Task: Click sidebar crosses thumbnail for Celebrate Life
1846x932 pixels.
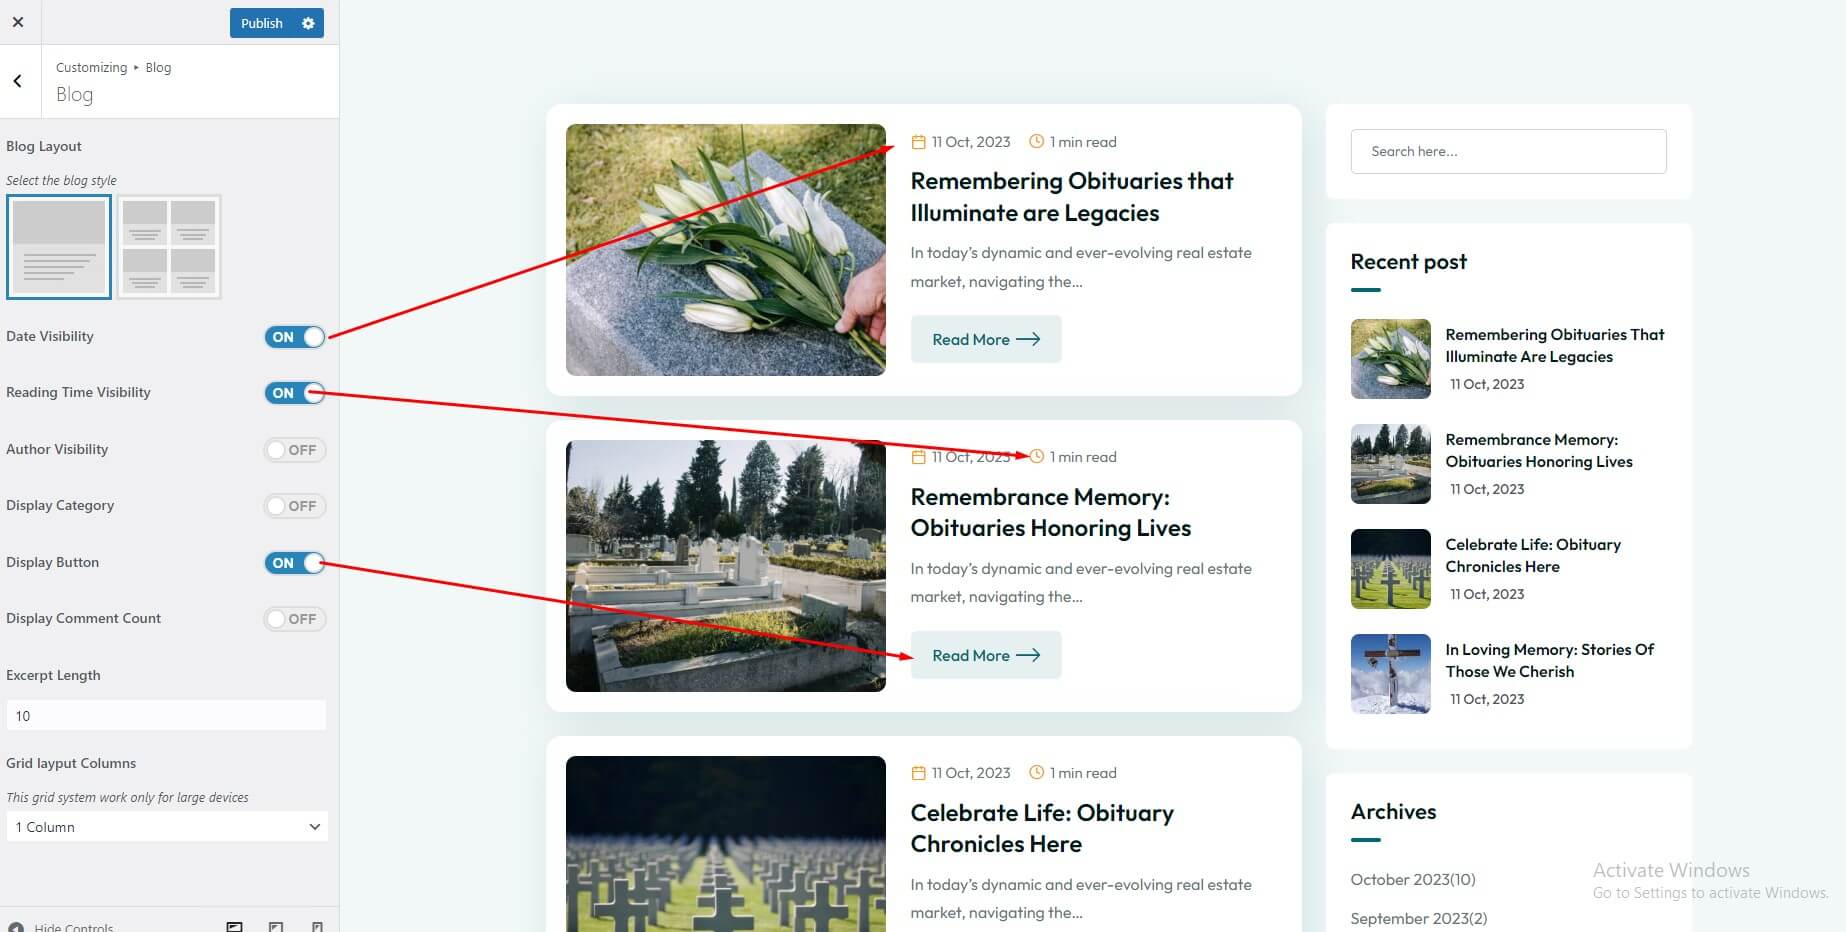Action: tap(1391, 569)
